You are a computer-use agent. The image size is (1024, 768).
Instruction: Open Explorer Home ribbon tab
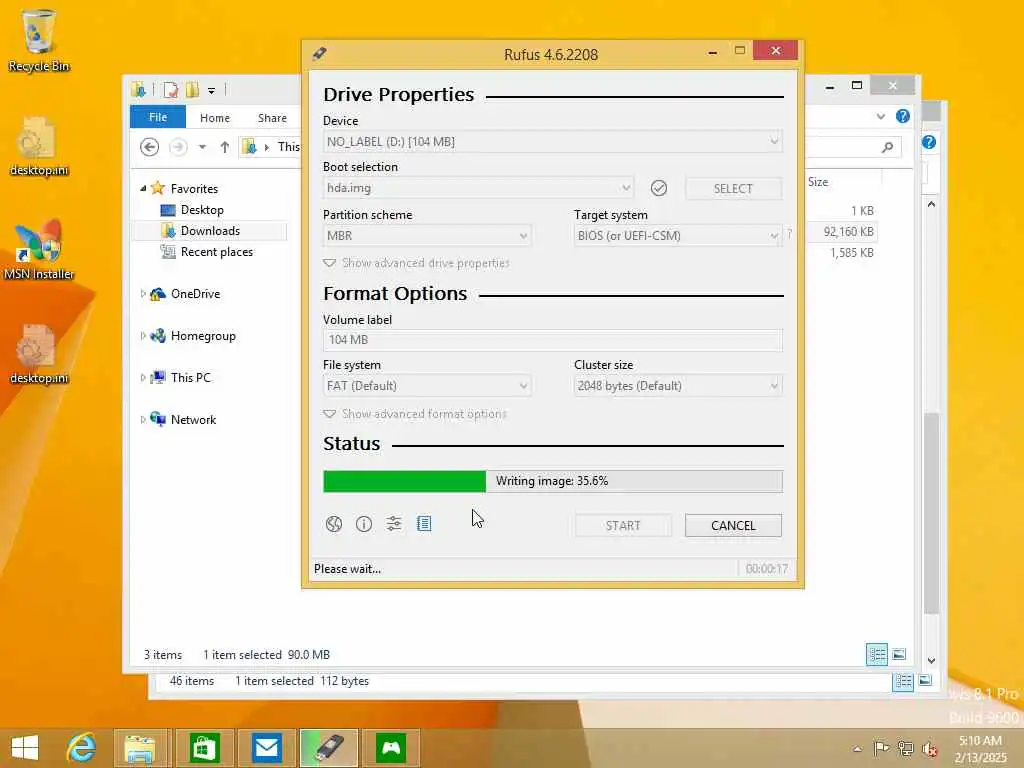pyautogui.click(x=215, y=118)
